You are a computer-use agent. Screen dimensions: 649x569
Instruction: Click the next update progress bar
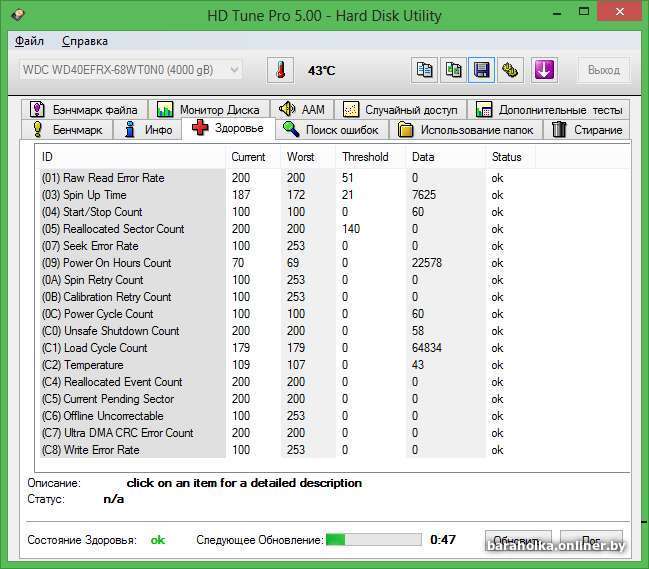point(374,540)
